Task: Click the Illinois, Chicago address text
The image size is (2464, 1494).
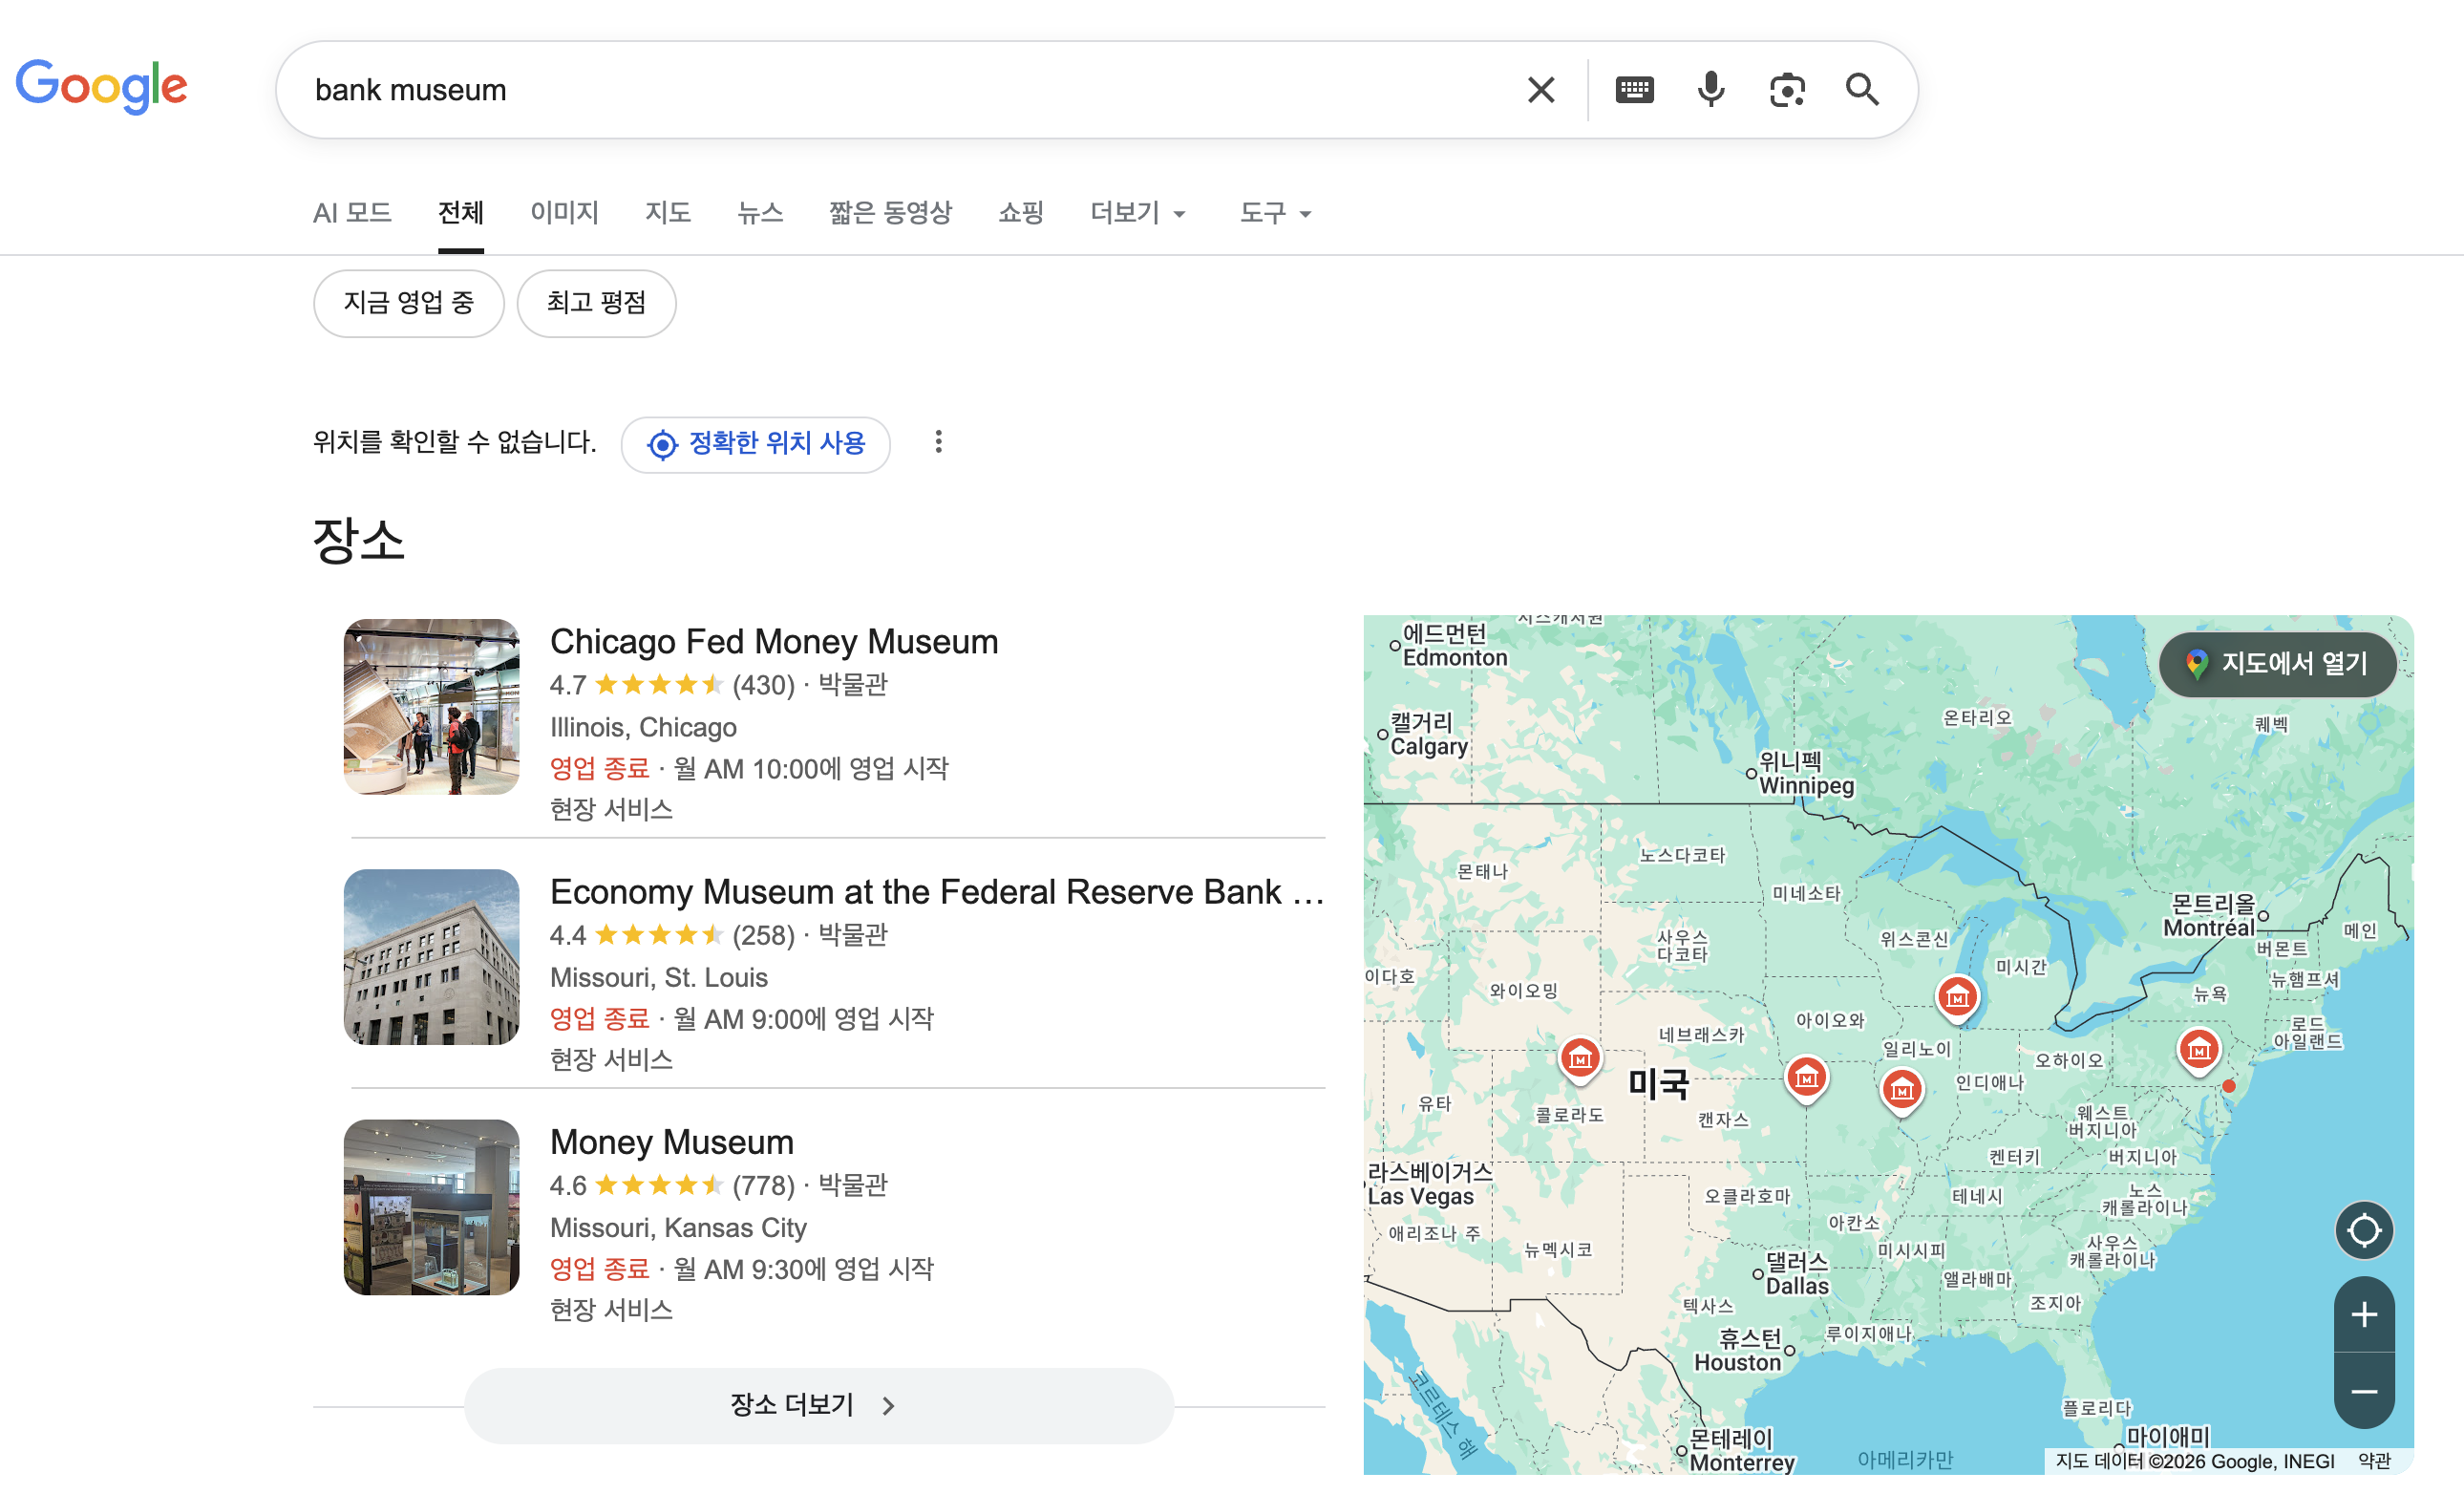Action: pyautogui.click(x=643, y=727)
